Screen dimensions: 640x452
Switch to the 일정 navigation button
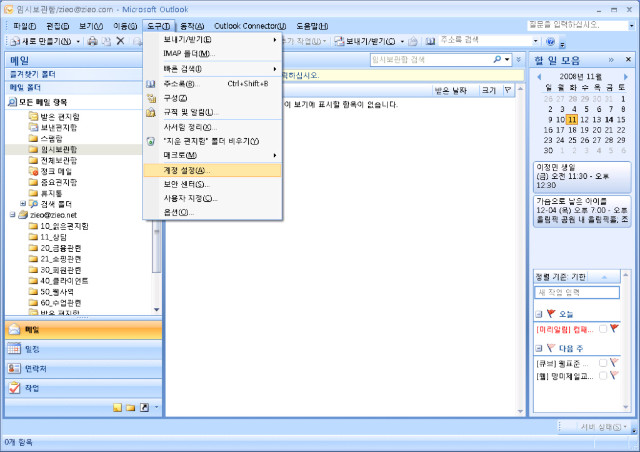[83, 349]
